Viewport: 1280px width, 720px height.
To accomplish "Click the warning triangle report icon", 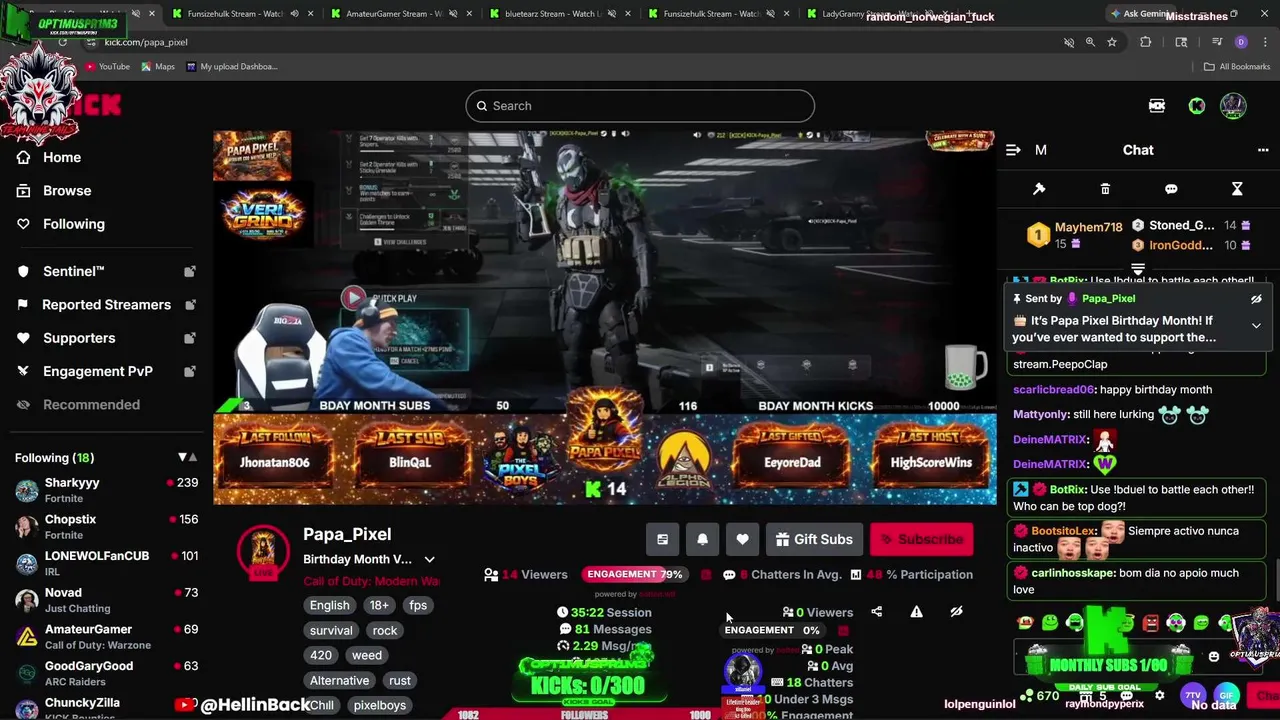I will [x=916, y=612].
